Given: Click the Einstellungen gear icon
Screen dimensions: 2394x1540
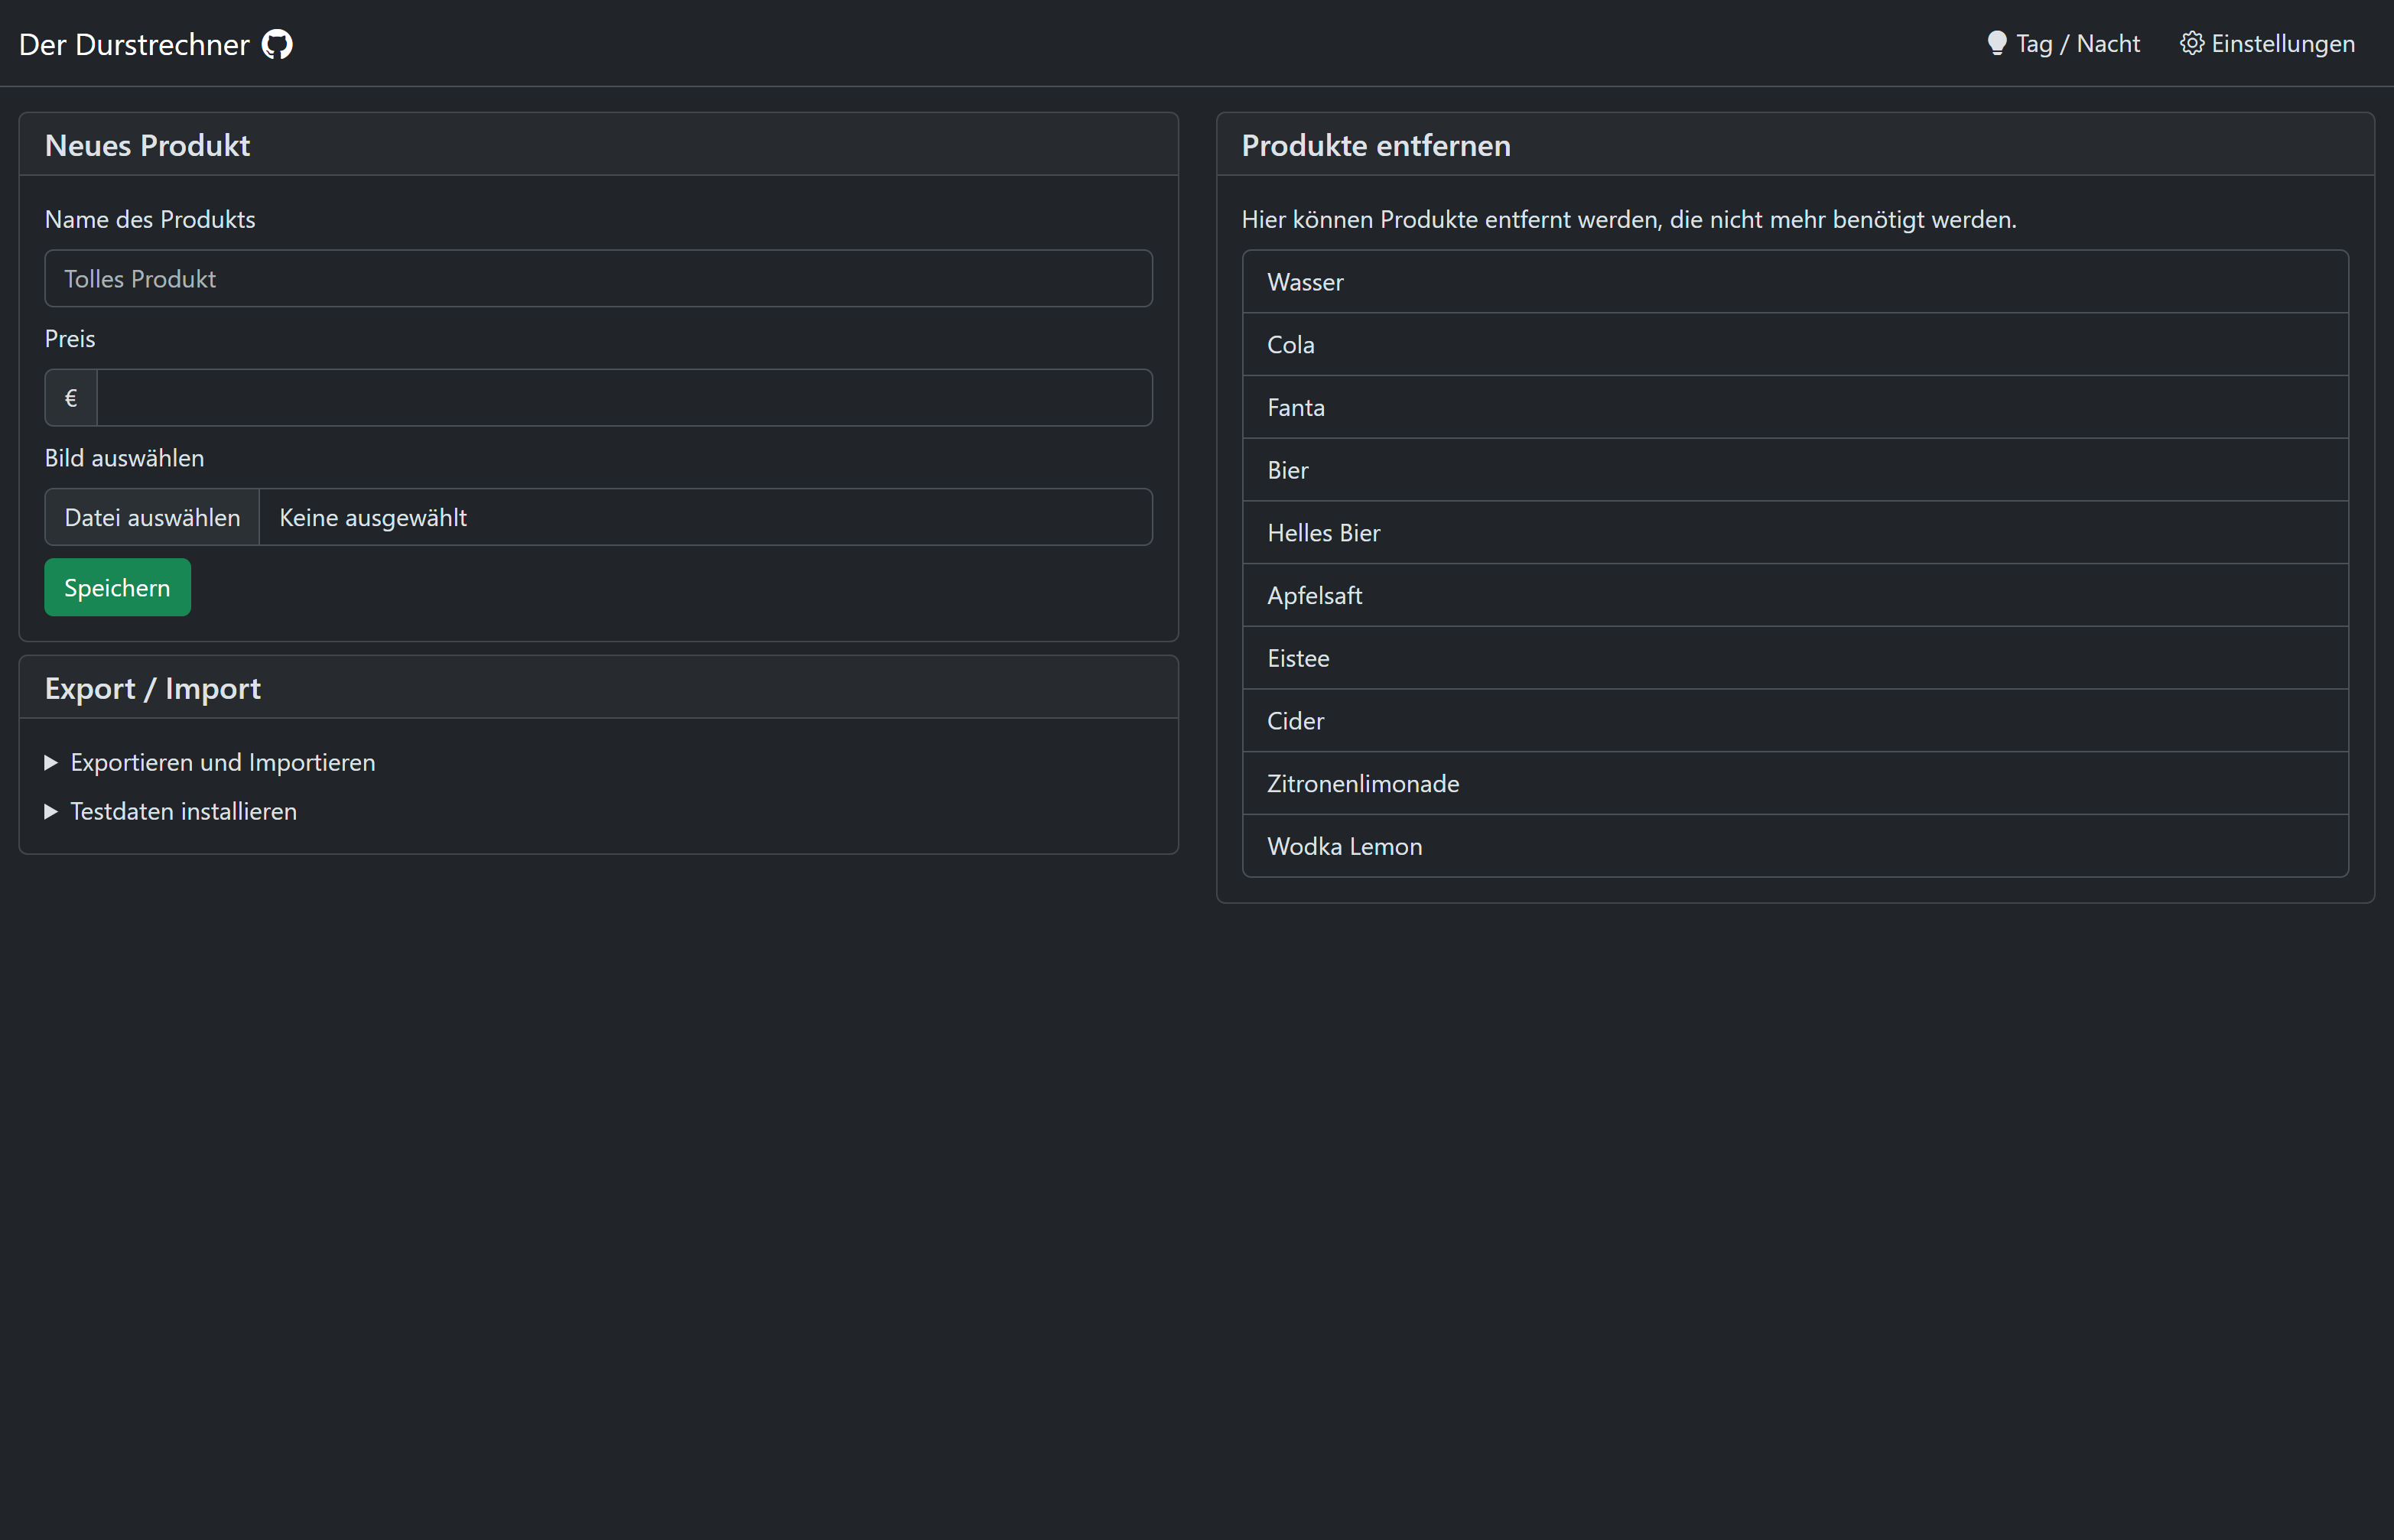Looking at the screenshot, I should pyautogui.click(x=2191, y=43).
